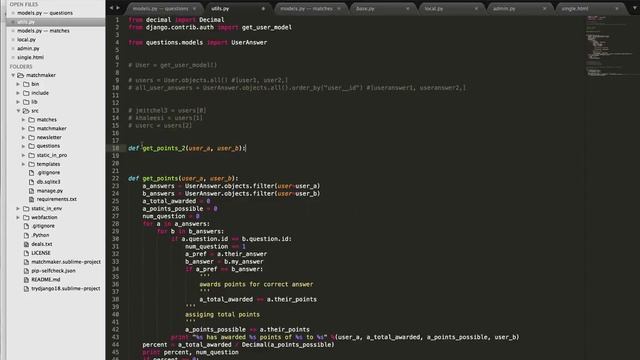Close the local.py tab via its X icon
Image resolution: width=640 pixels, height=360 pixels.
(476, 9)
